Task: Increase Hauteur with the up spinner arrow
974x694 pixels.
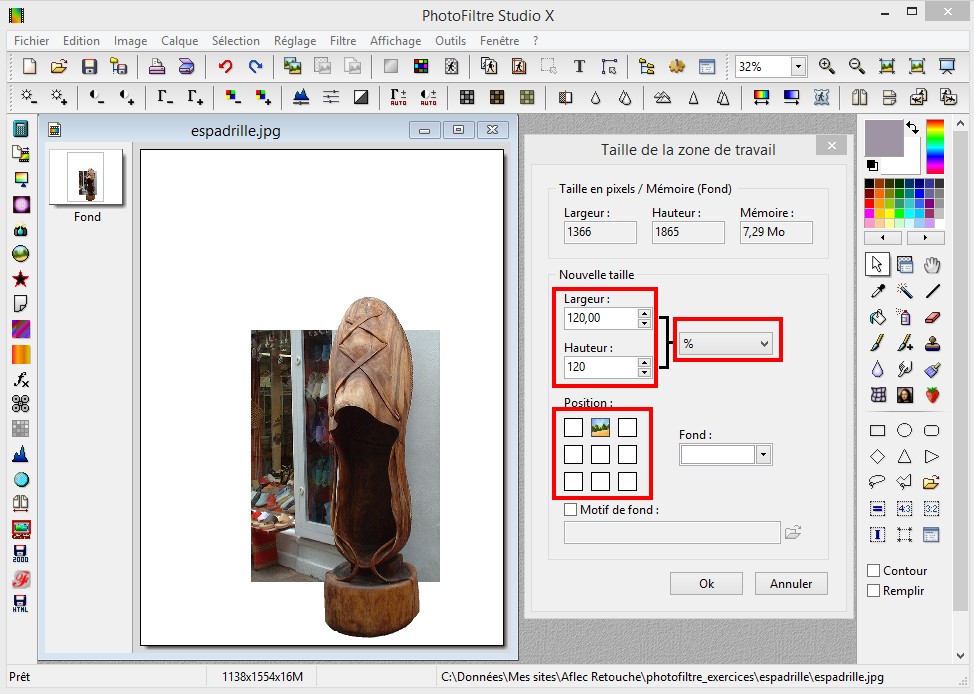Action: 644,362
